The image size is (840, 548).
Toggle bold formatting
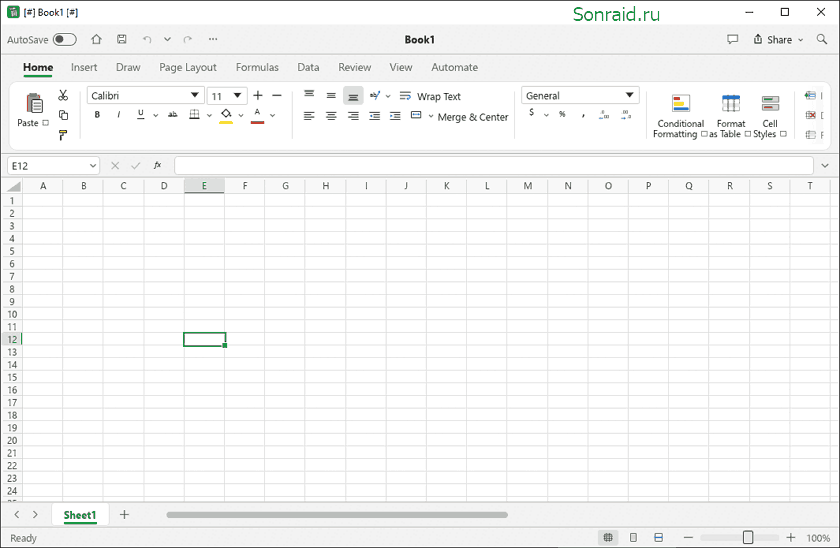(x=97, y=115)
